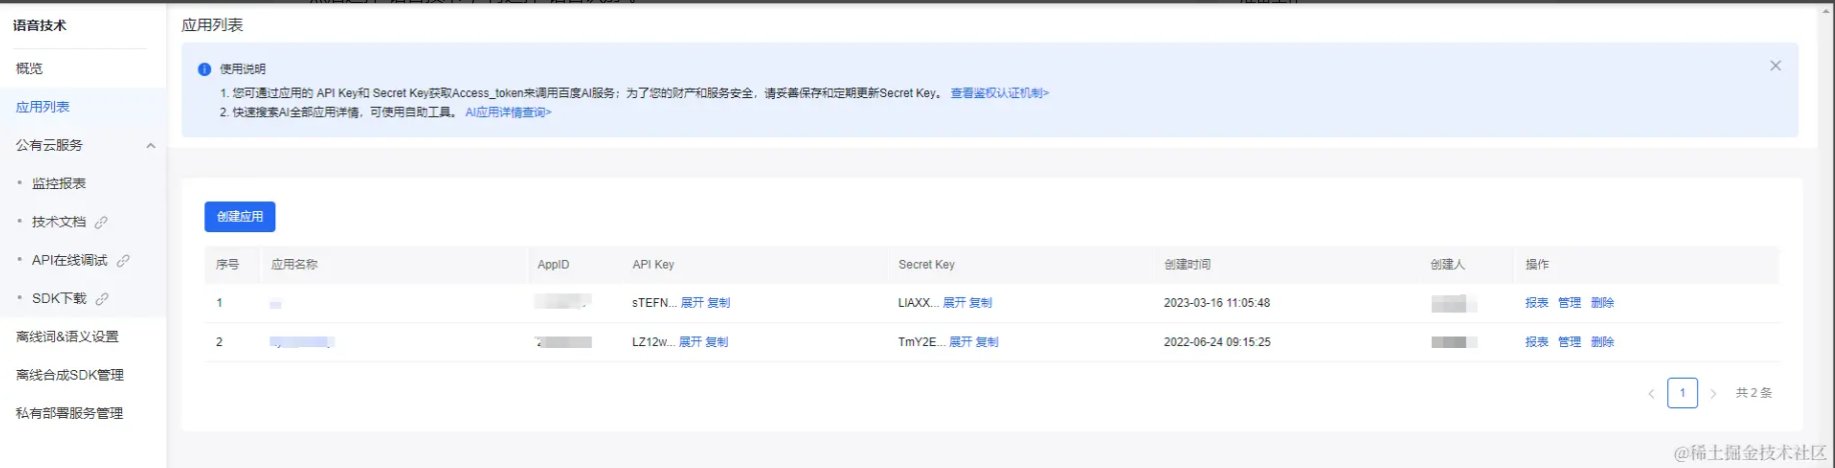Viewport: 1835px width, 468px height.
Task: Click 删除 for the 2023-03-16 app row
Action: (x=1602, y=303)
